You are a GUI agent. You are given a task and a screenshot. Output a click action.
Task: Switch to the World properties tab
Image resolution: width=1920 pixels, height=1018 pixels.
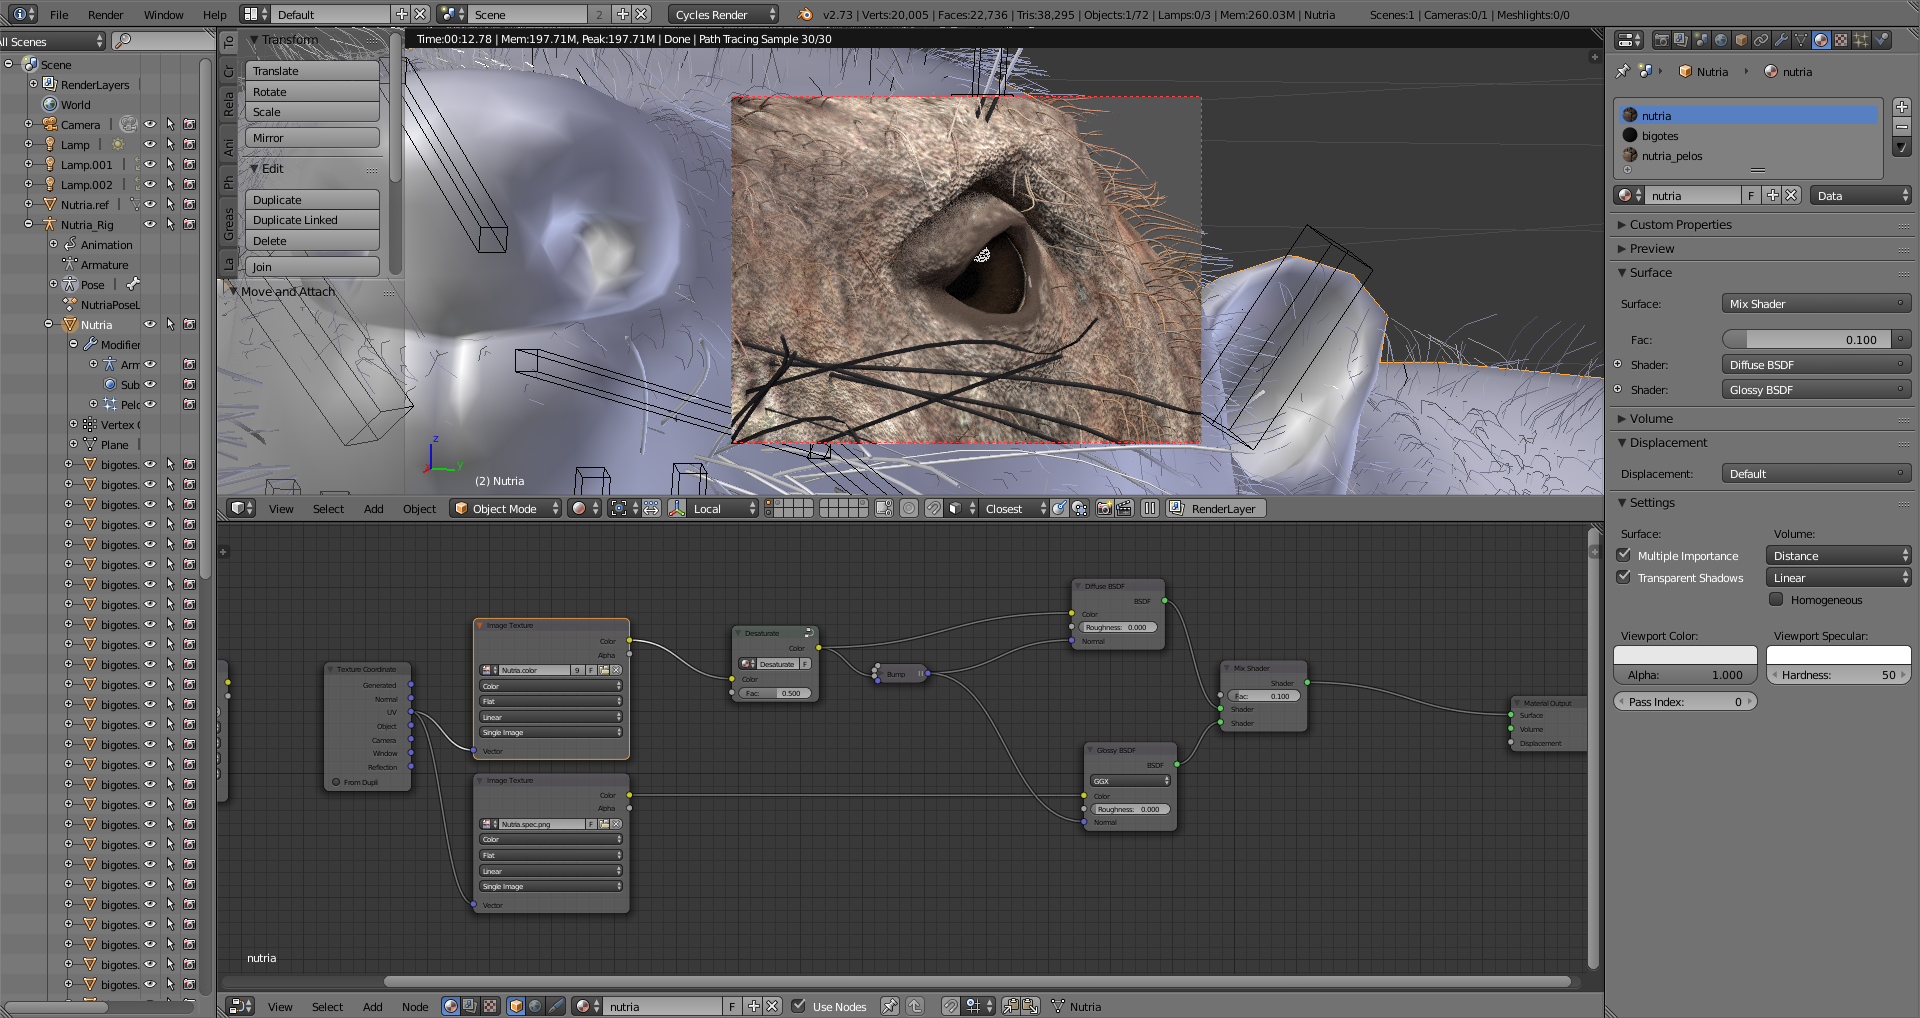(1721, 40)
